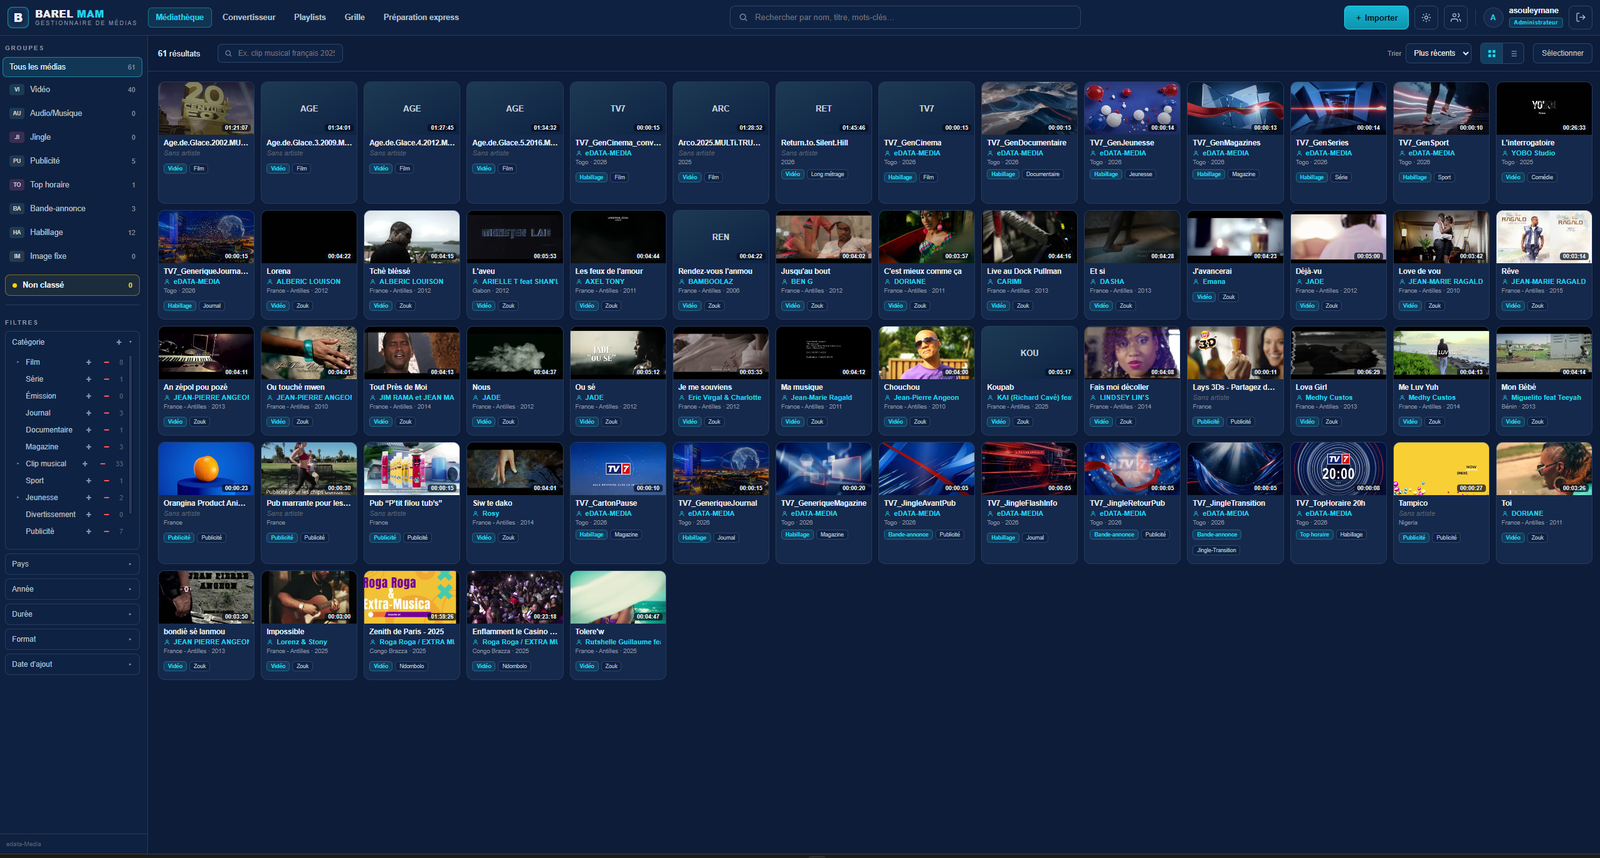Open the Plus récents sort dropdown
The width and height of the screenshot is (1600, 858).
point(1440,53)
